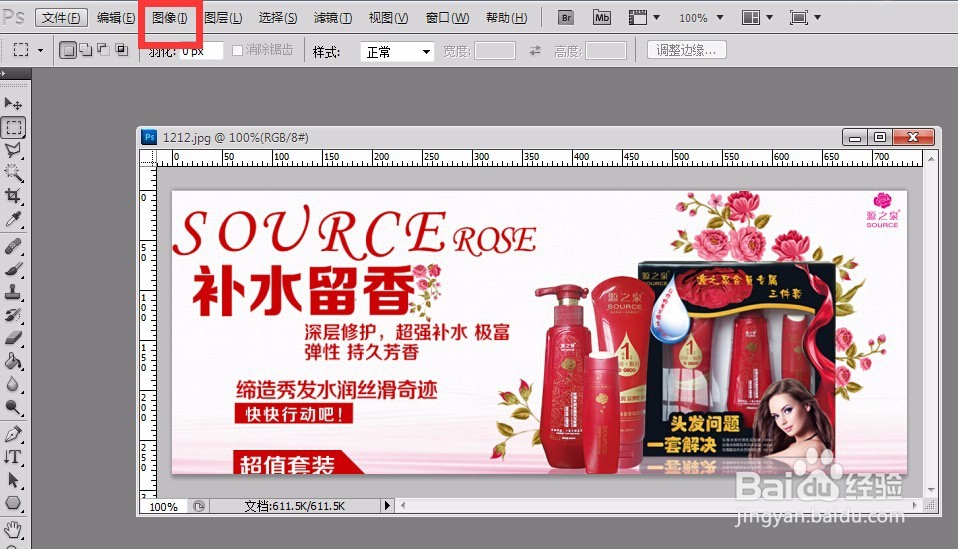Toggle the 消除锯齿 anti-alias checkbox
The width and height of the screenshot is (958, 549).
point(238,50)
